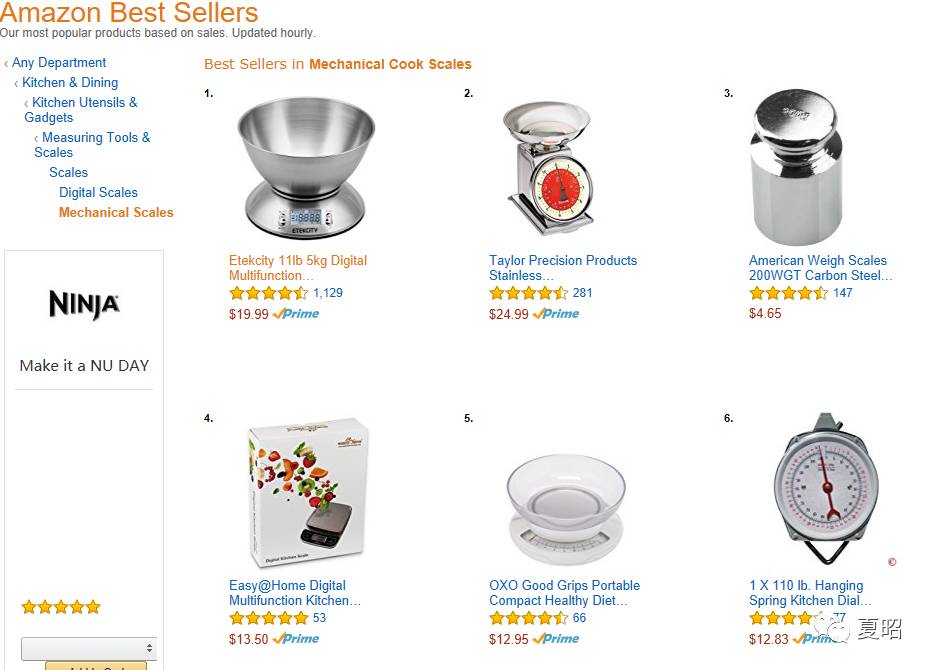Click the Prime badge beside $12.95
Image resolution: width=933 pixels, height=670 pixels.
pos(556,639)
